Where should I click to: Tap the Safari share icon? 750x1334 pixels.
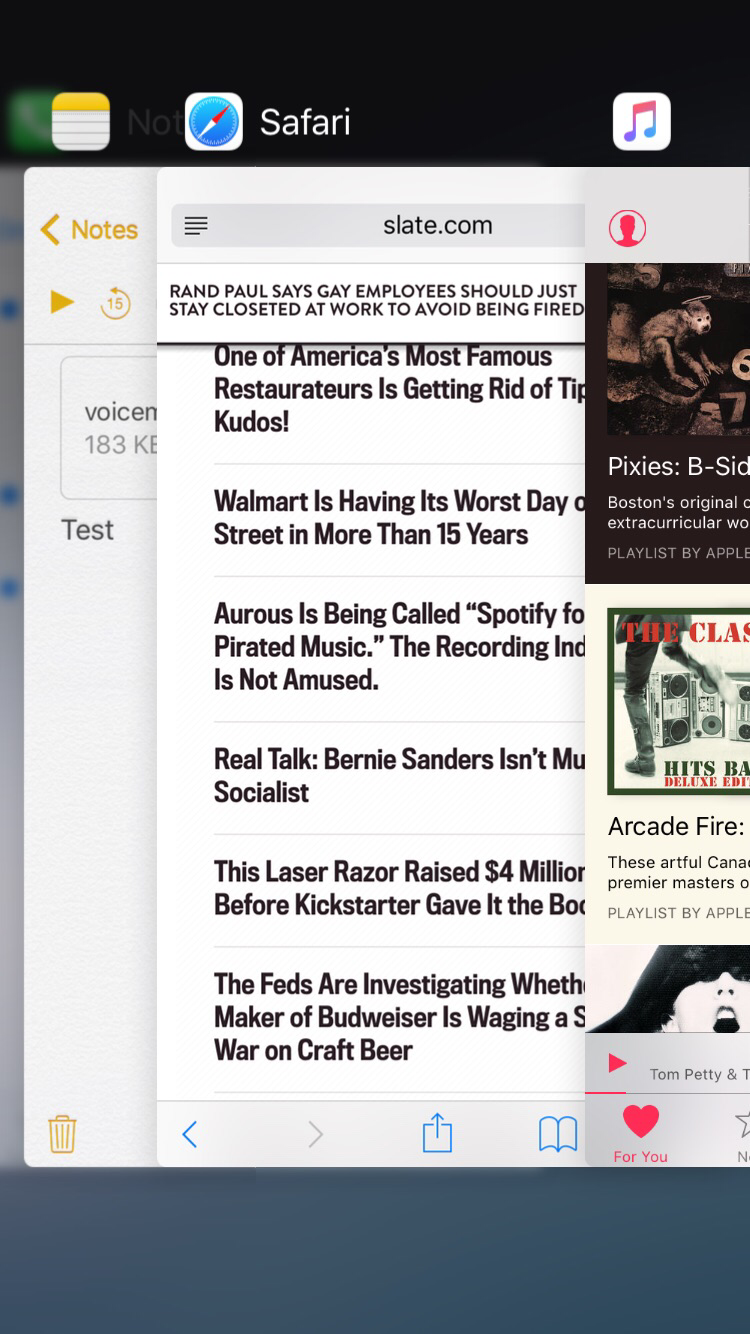(x=437, y=1134)
